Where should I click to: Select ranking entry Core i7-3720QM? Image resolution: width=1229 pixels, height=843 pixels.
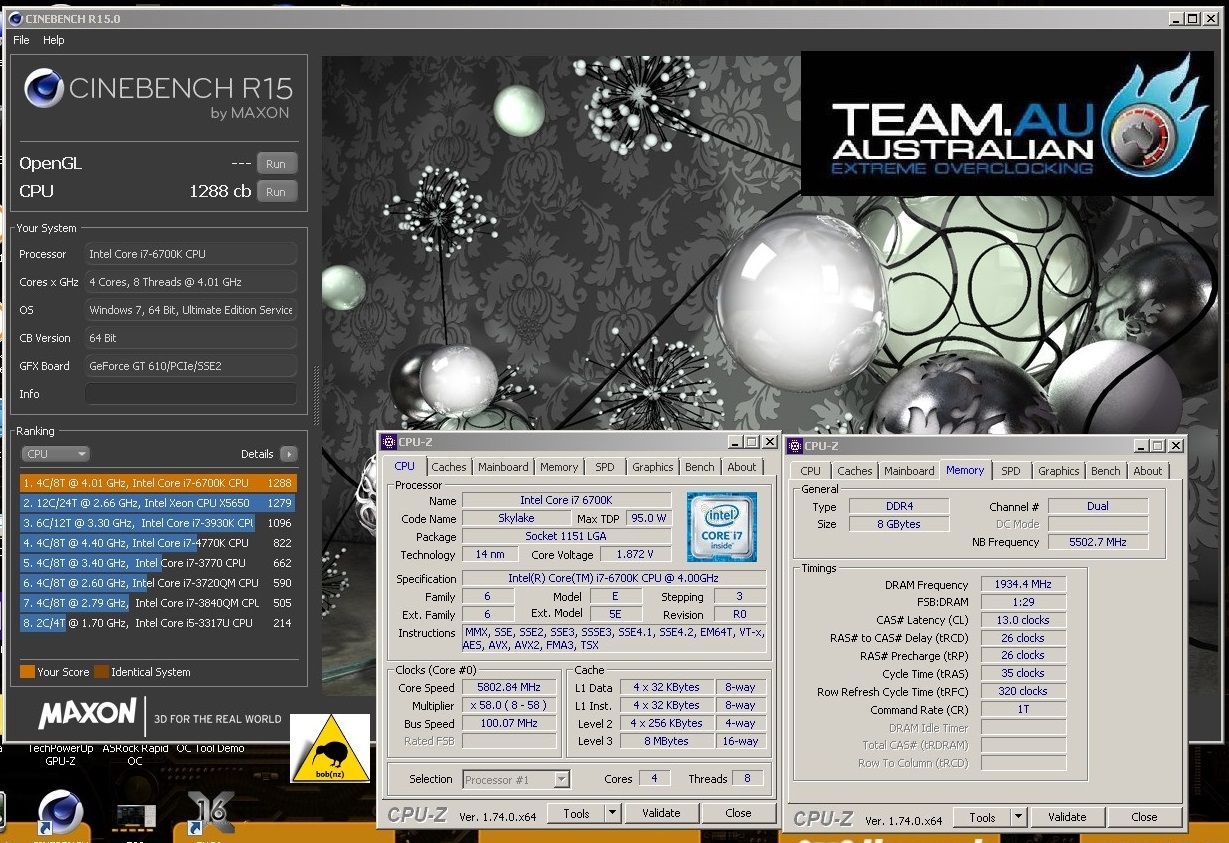tap(158, 583)
